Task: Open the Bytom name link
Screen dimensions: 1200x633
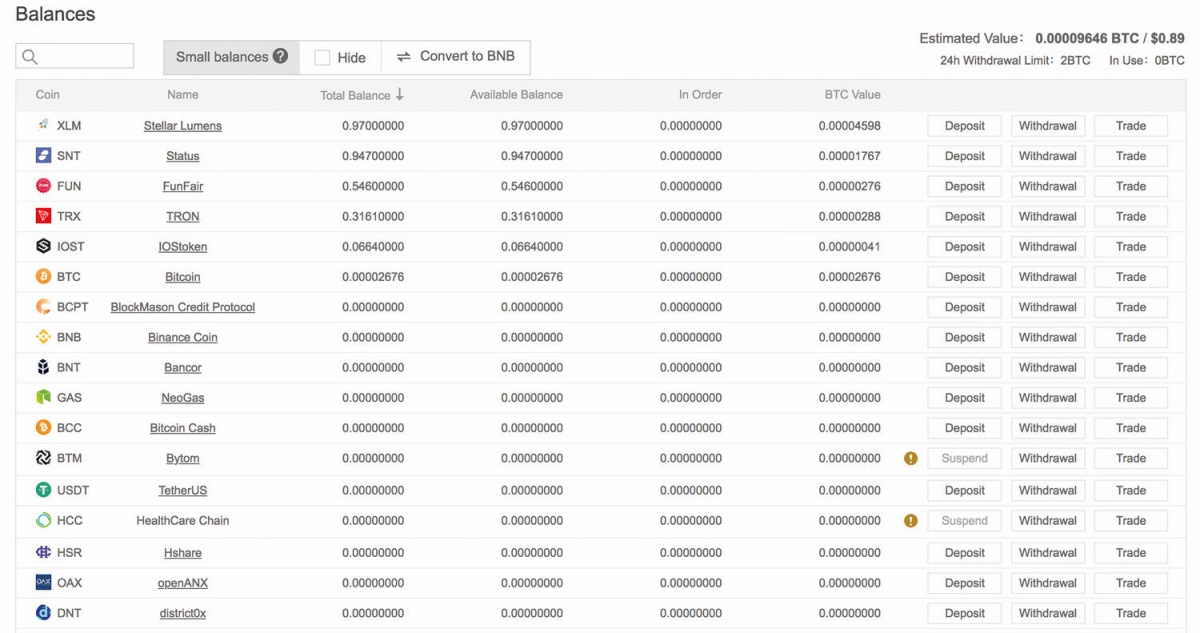Action: (x=183, y=458)
